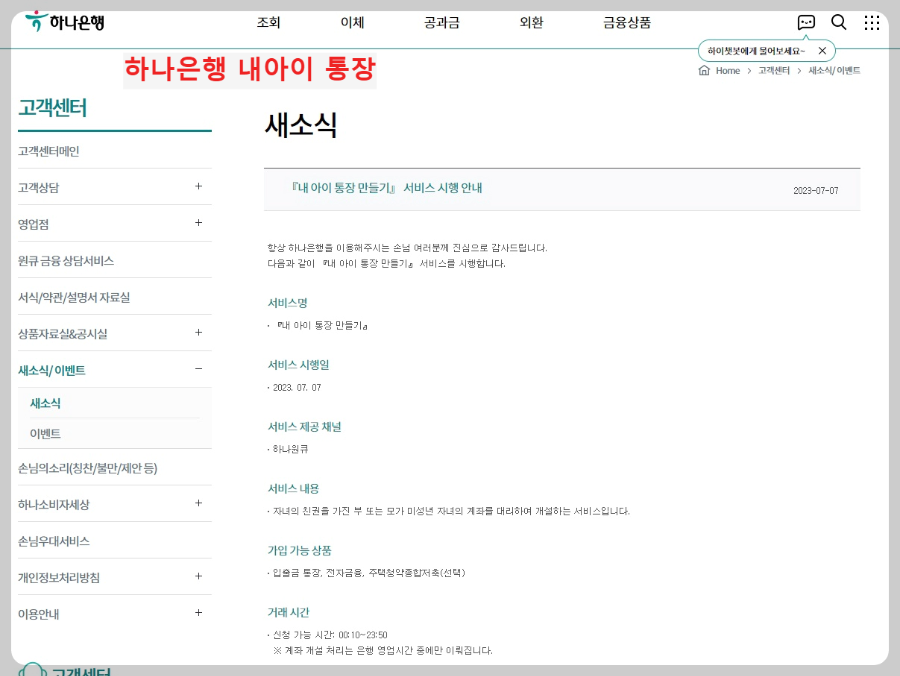The height and width of the screenshot is (676, 900).
Task: Click the 고객센터 sidebar heading
Action: tap(52, 107)
